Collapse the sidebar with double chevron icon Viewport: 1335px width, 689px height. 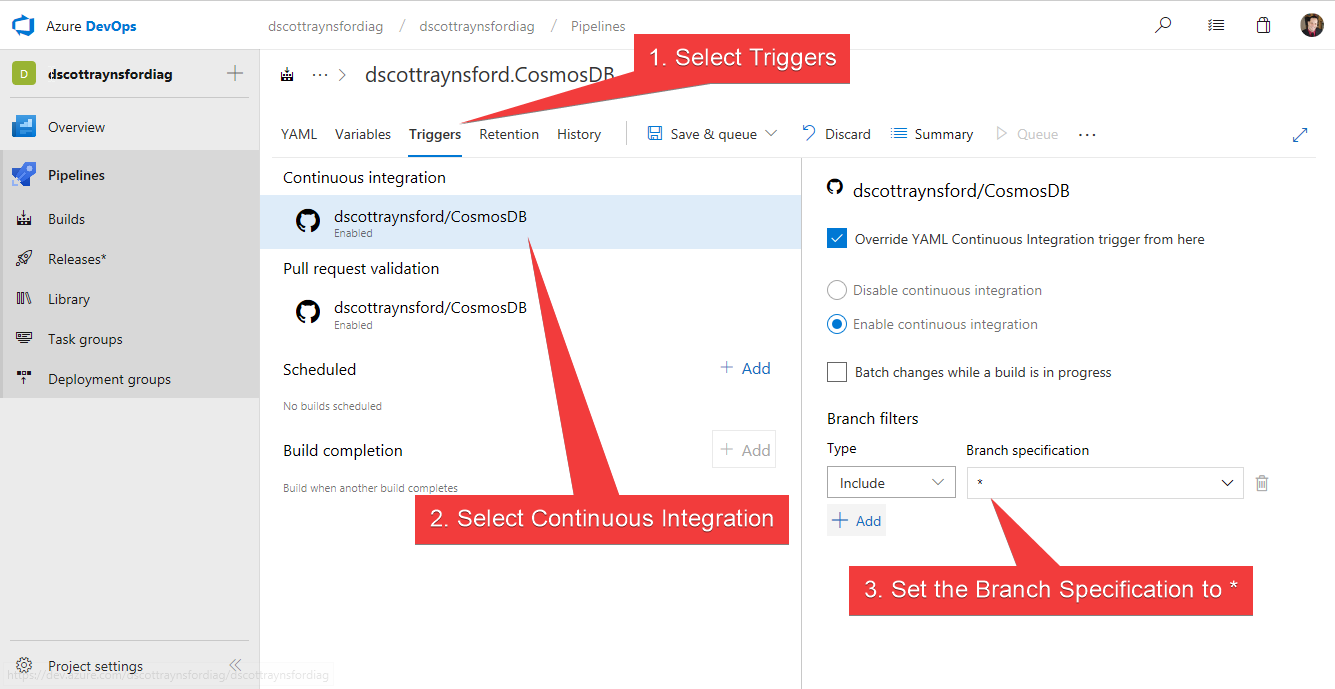[235, 665]
